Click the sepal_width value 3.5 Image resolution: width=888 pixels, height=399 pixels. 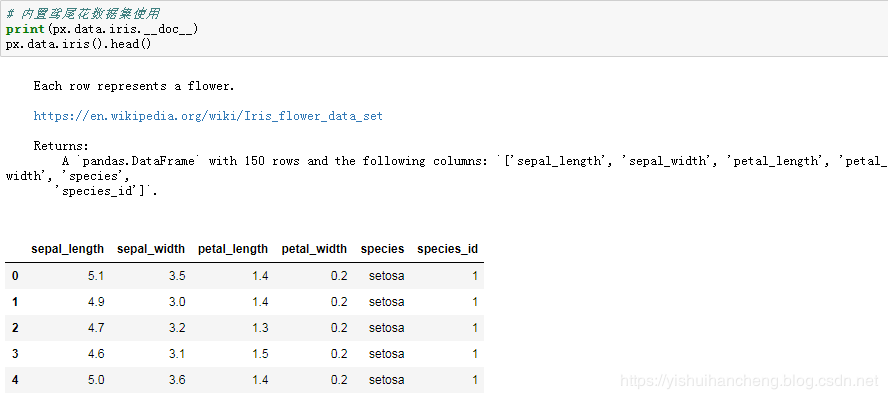(177, 276)
